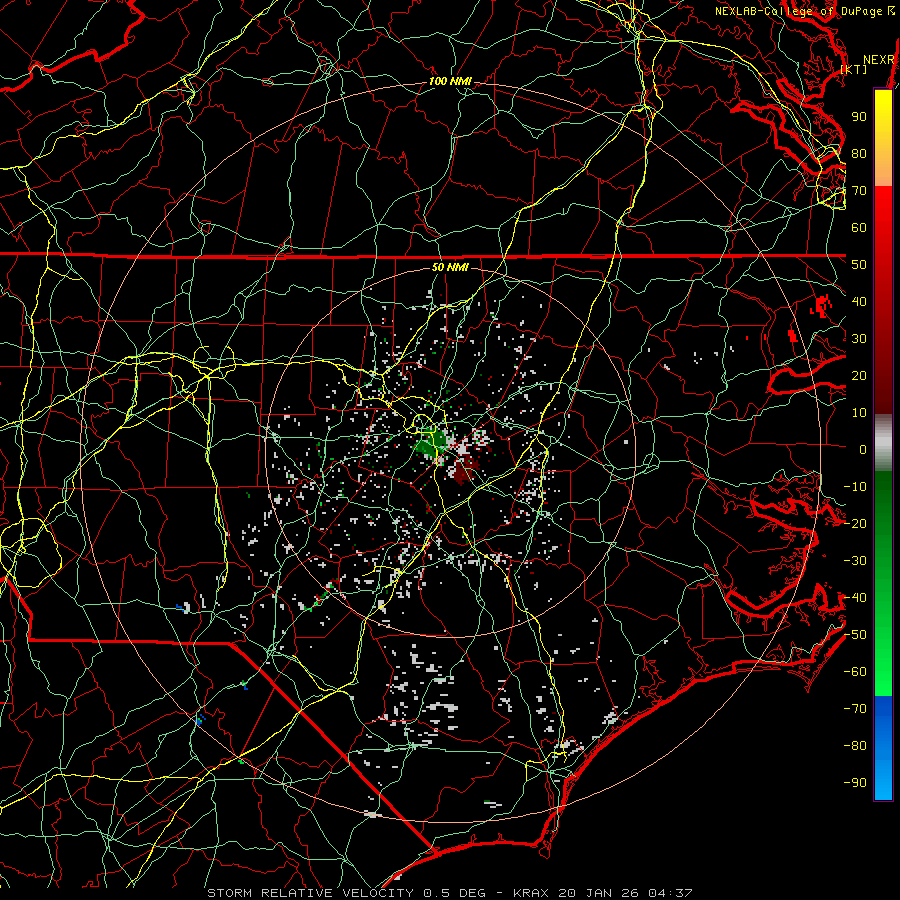
Task: Click the "NEXR" label near the colorbar
Action: click(878, 60)
